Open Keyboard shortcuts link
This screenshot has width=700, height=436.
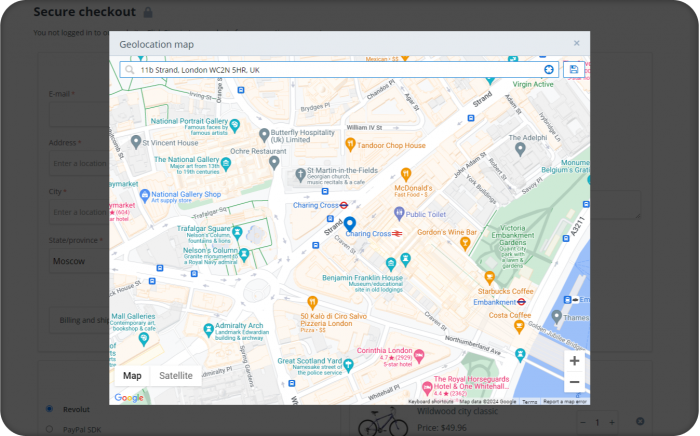[430, 402]
